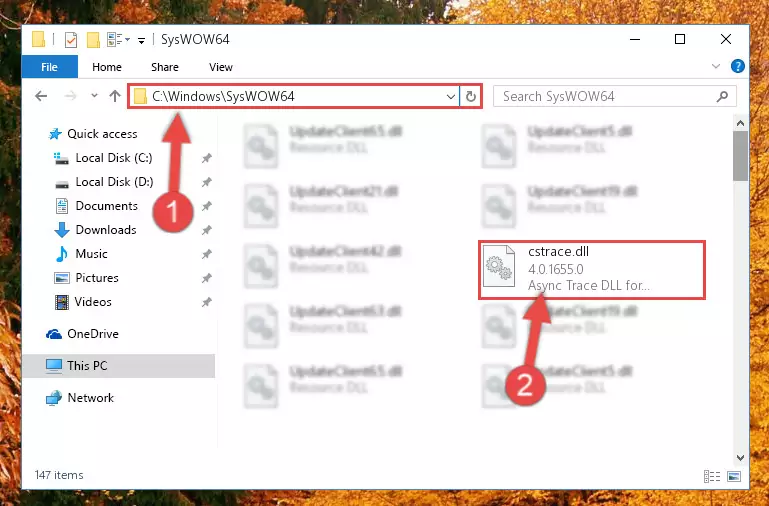Go forward using the forward arrow

coord(71,96)
